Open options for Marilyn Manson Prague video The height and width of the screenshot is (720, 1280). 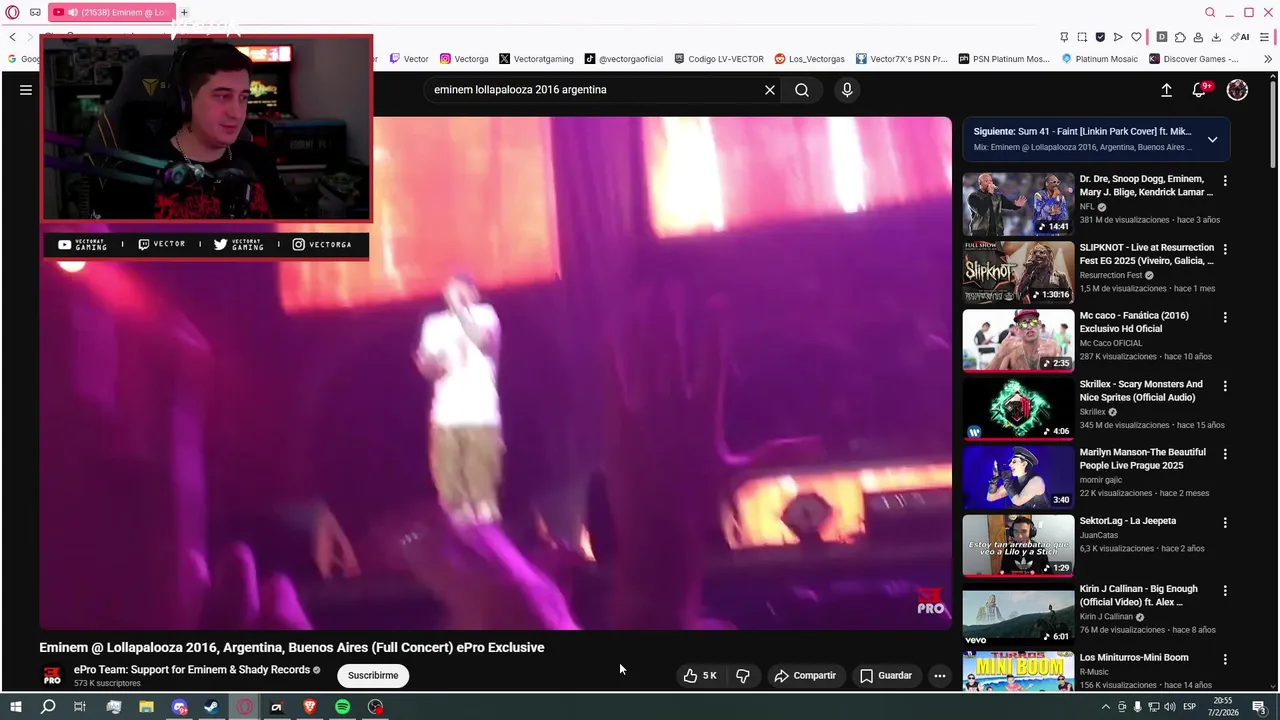click(x=1225, y=454)
